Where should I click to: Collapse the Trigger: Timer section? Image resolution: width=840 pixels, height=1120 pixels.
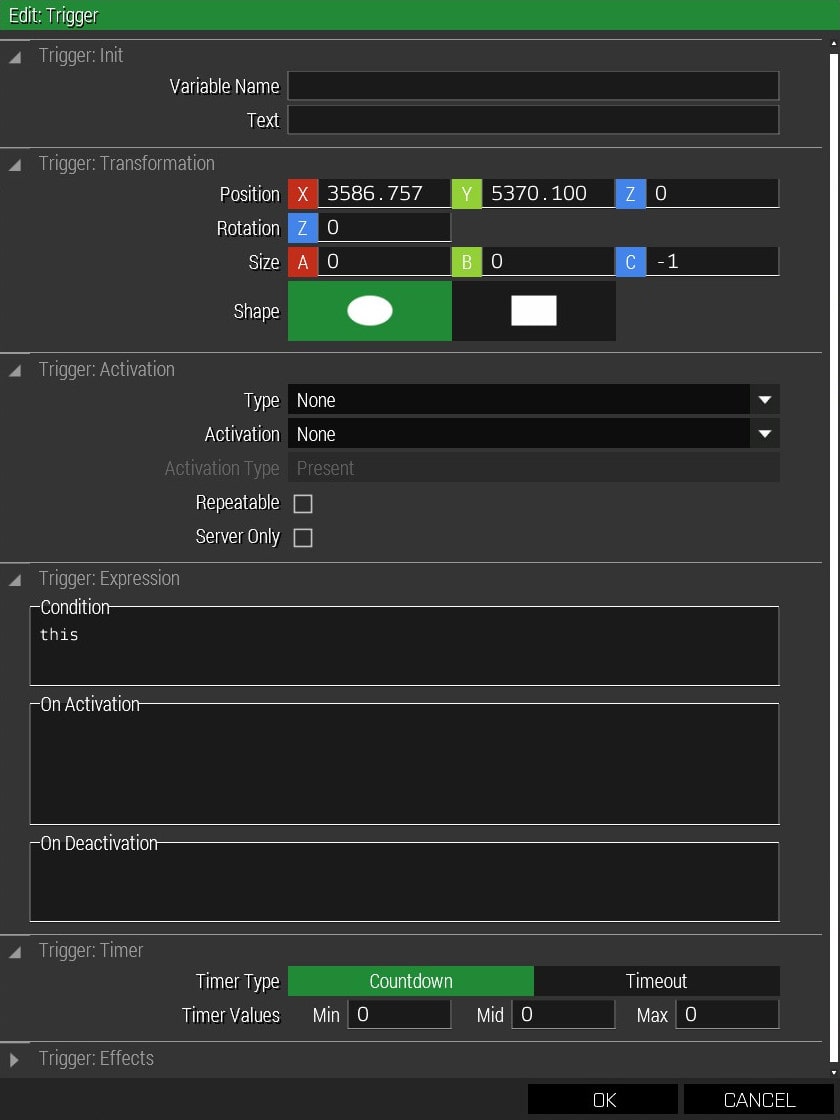[x=14, y=951]
